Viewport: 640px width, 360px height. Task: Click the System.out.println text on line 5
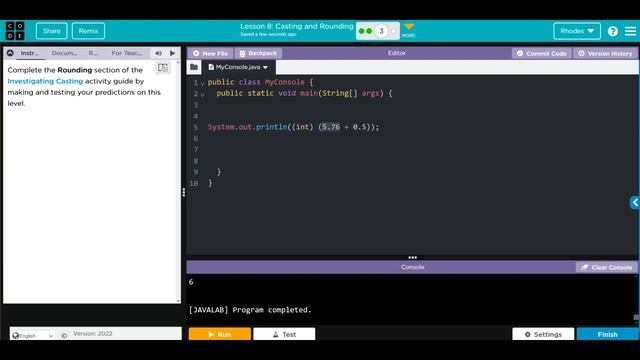[248, 127]
